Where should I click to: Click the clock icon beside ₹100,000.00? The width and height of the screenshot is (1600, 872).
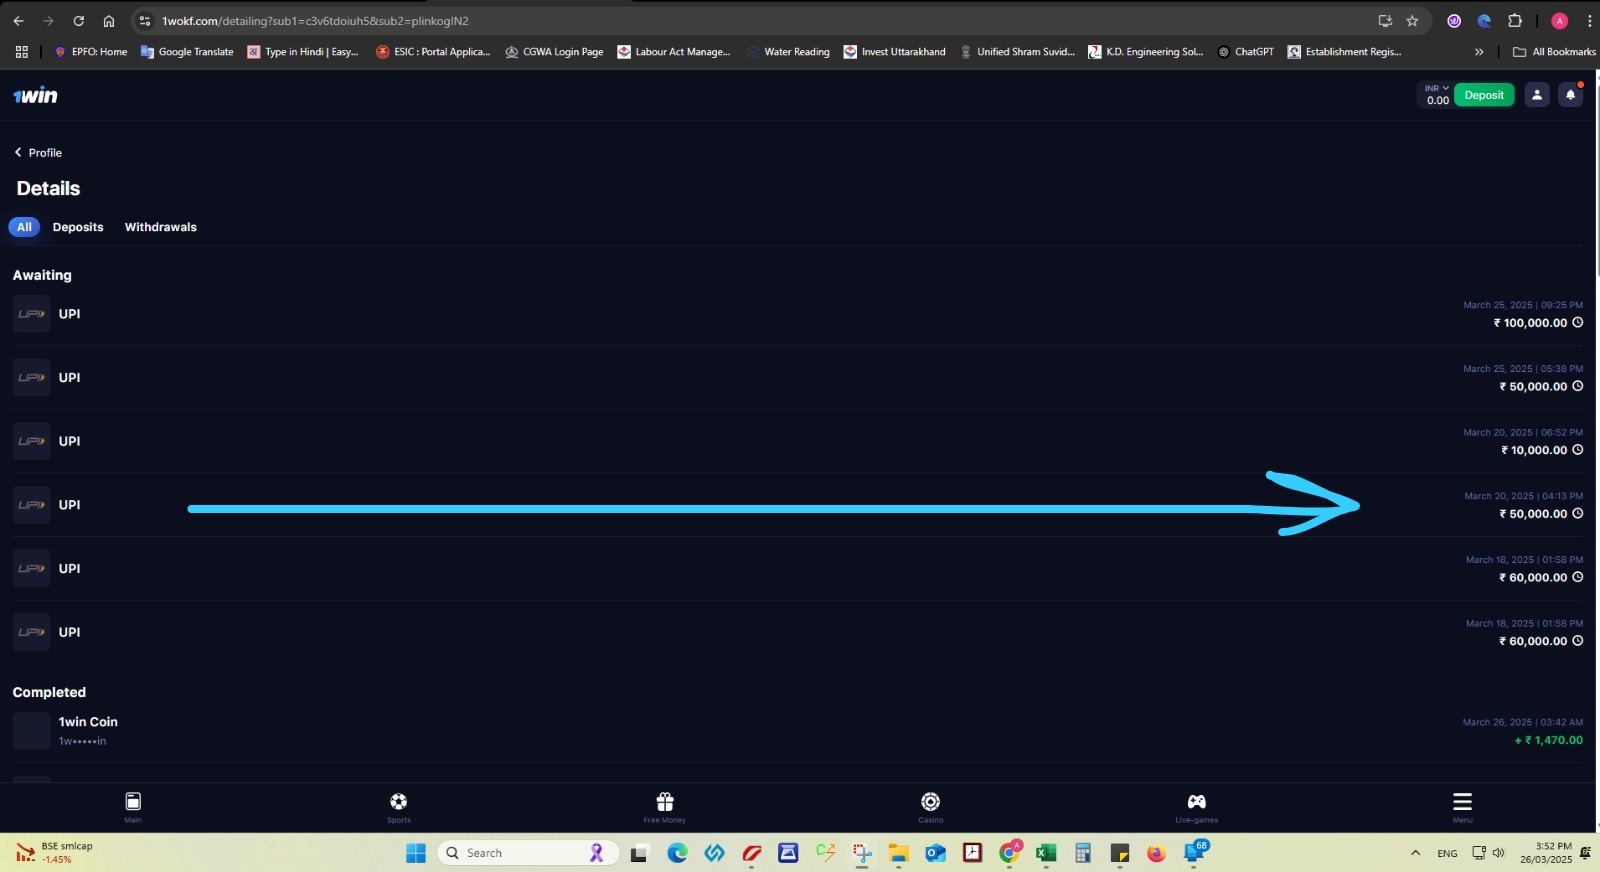click(1578, 323)
